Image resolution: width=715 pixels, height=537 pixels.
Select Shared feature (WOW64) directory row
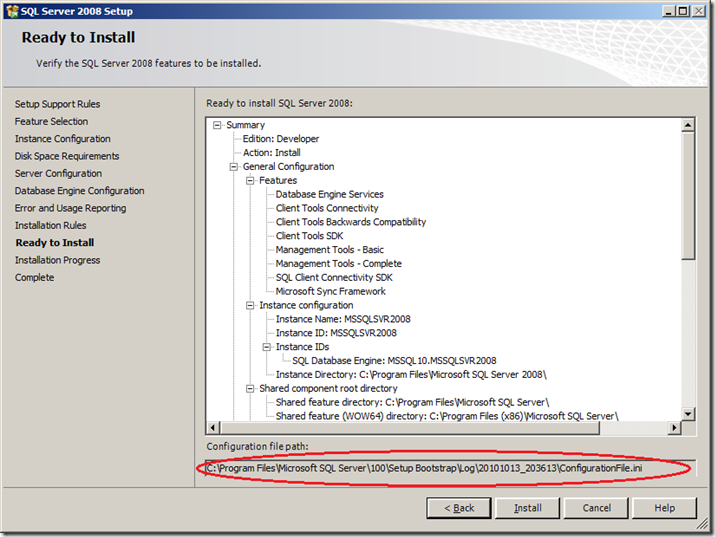(x=447, y=416)
